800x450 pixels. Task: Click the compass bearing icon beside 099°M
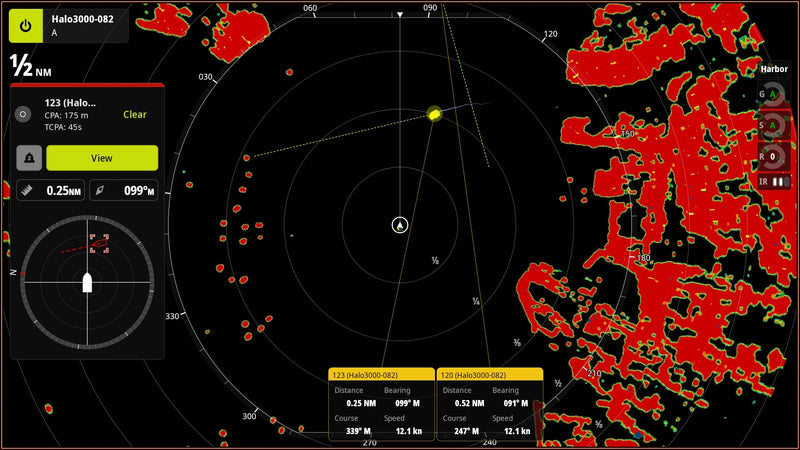tap(98, 190)
